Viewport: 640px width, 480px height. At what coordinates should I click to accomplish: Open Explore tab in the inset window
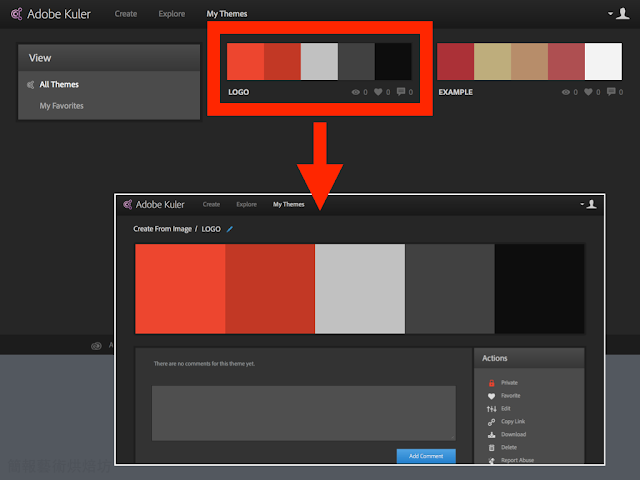point(247,204)
